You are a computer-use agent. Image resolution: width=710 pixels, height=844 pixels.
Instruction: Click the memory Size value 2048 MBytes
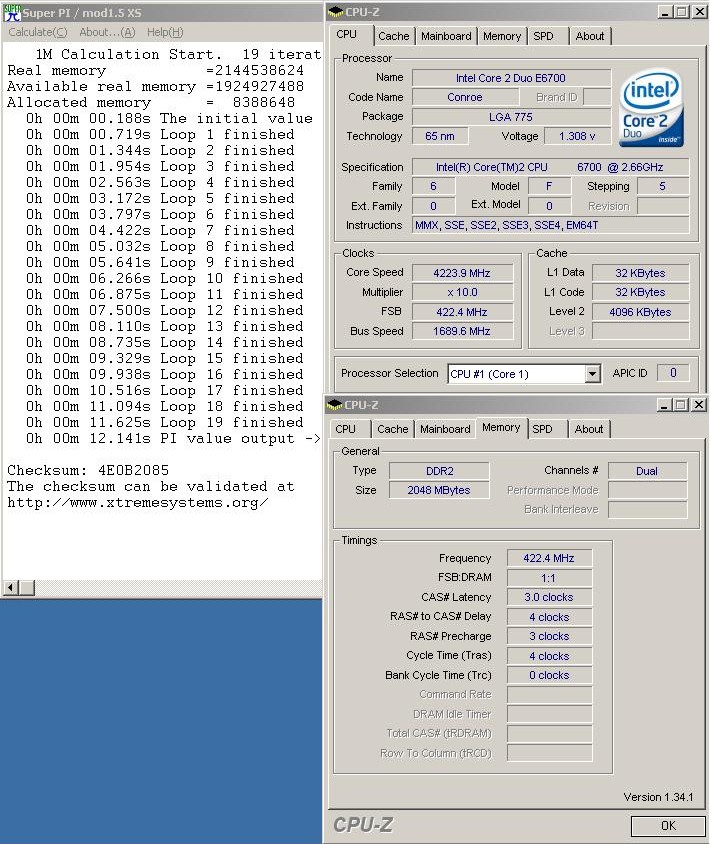click(439, 490)
